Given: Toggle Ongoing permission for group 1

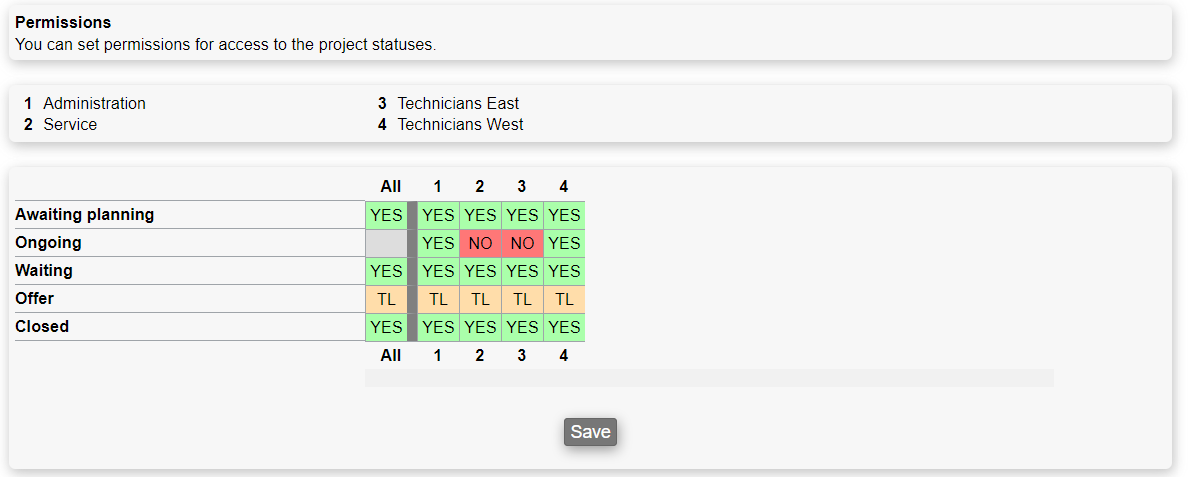Looking at the screenshot, I should click(438, 243).
